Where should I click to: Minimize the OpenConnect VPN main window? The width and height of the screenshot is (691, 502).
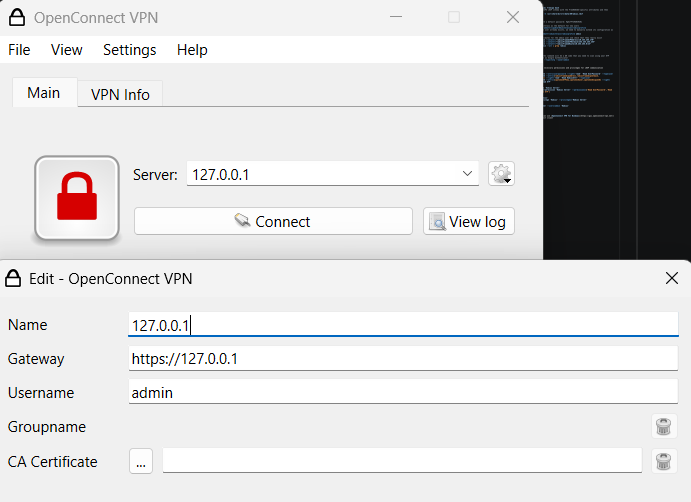396,17
